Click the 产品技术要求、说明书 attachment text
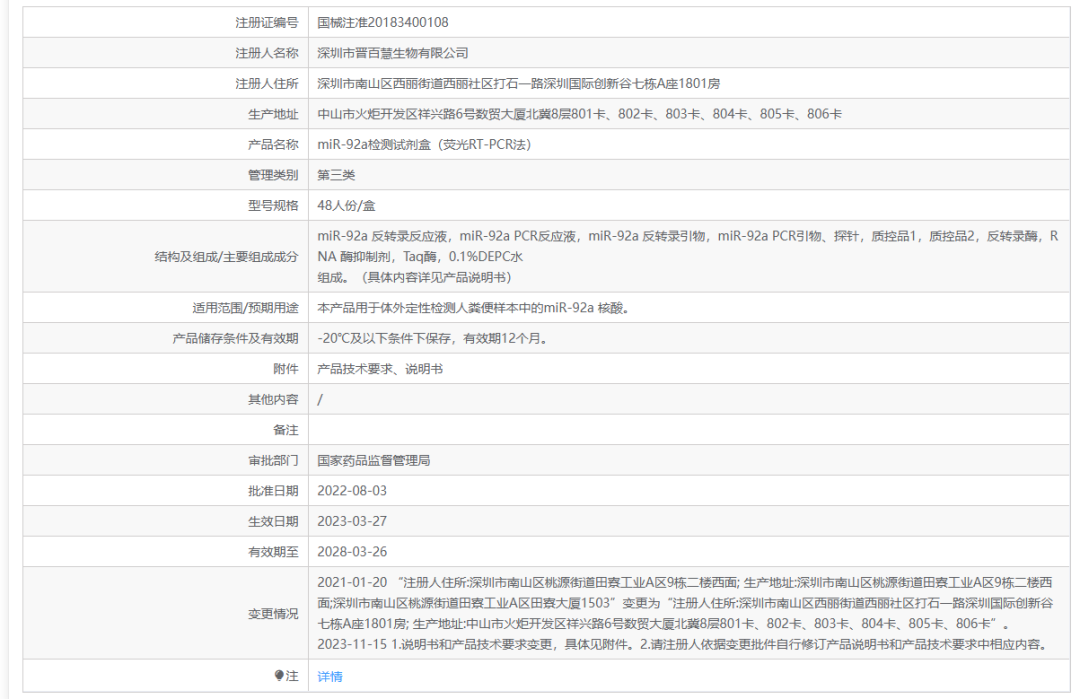This screenshot has height=699, width=1080. click(x=380, y=369)
